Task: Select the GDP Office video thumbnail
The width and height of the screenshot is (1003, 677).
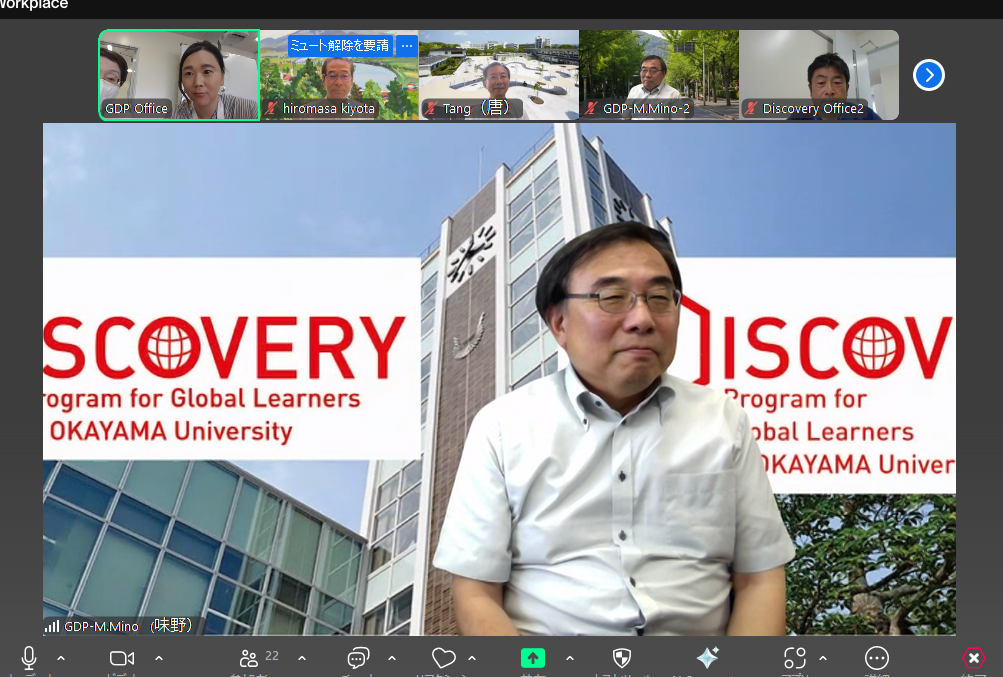Action: (x=179, y=75)
